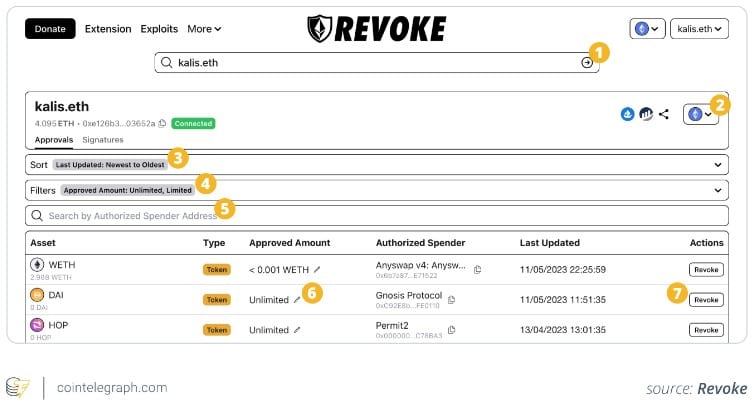755x404 pixels.
Task: Open the blue OpenSea profile icon
Action: click(x=627, y=114)
